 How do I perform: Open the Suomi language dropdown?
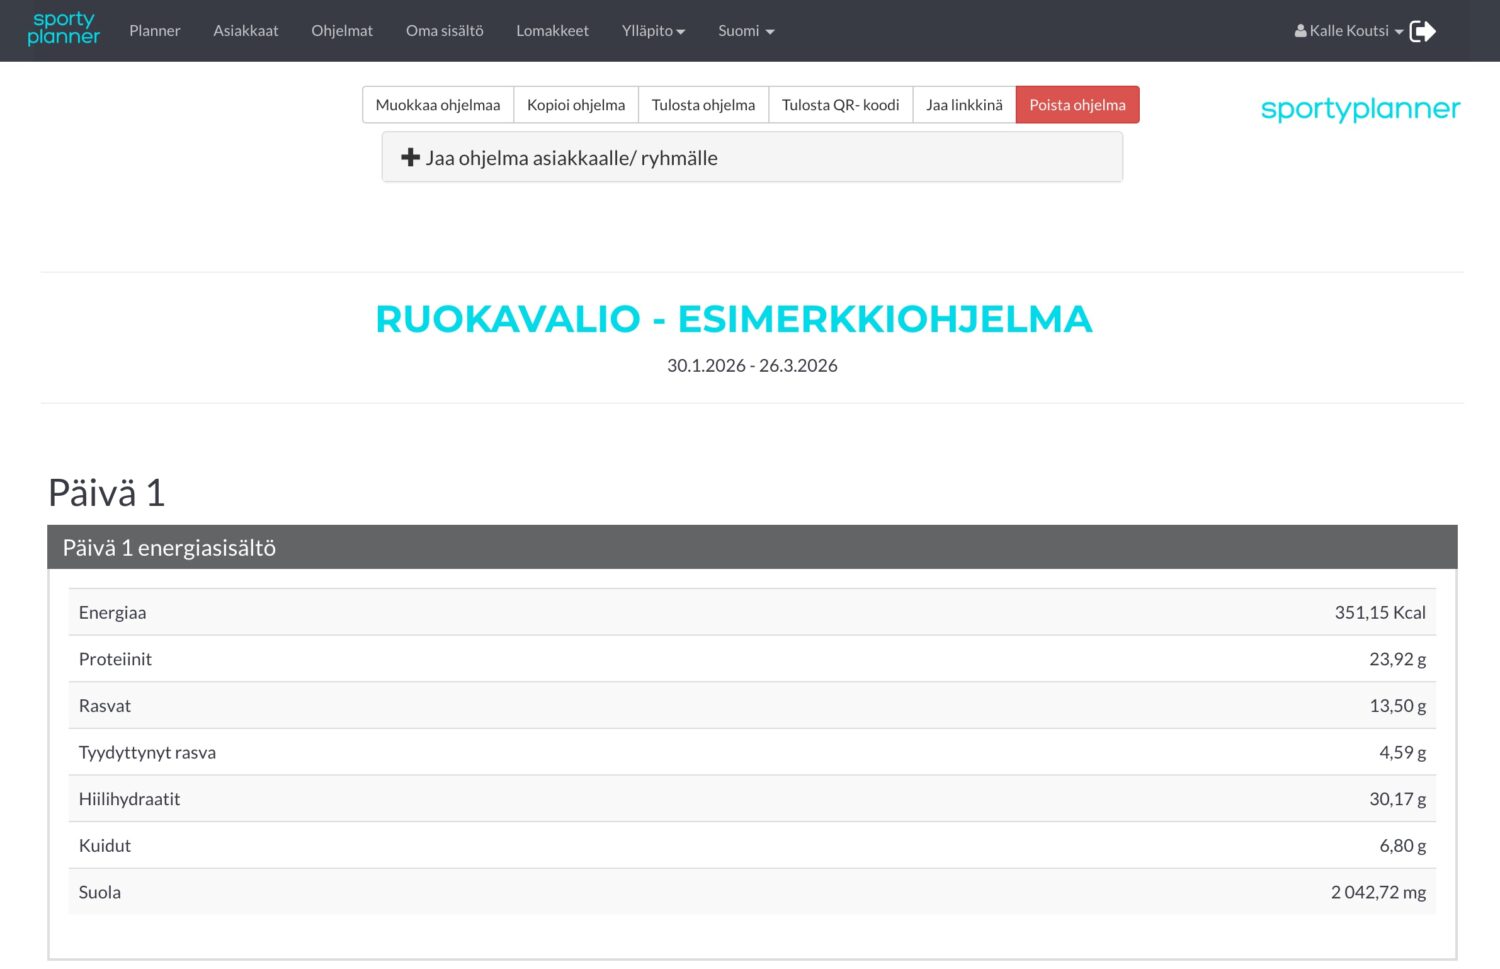[745, 31]
